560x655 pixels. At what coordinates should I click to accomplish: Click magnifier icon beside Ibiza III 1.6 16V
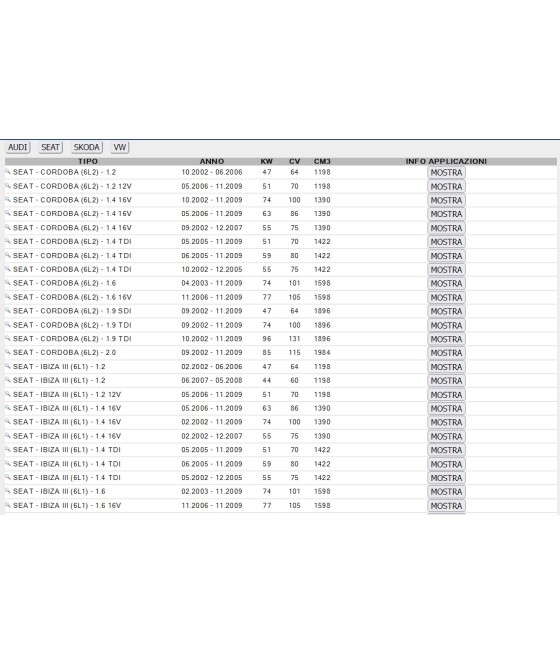point(8,505)
